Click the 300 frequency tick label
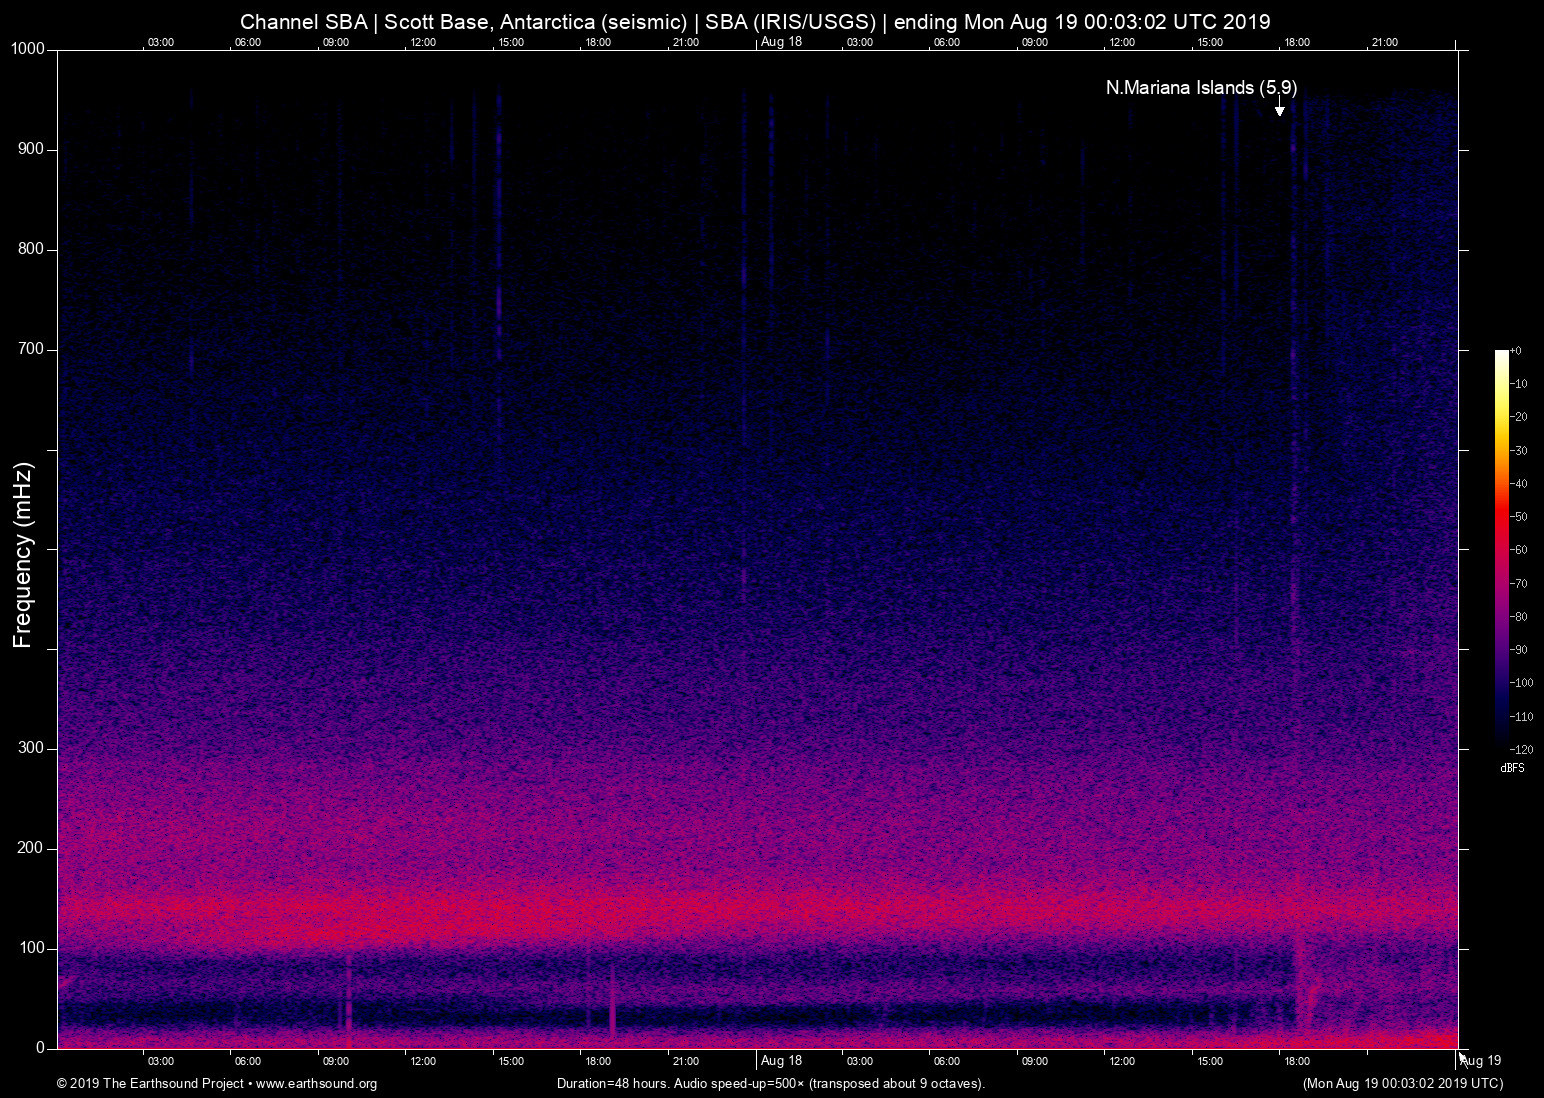1544x1098 pixels. point(31,748)
